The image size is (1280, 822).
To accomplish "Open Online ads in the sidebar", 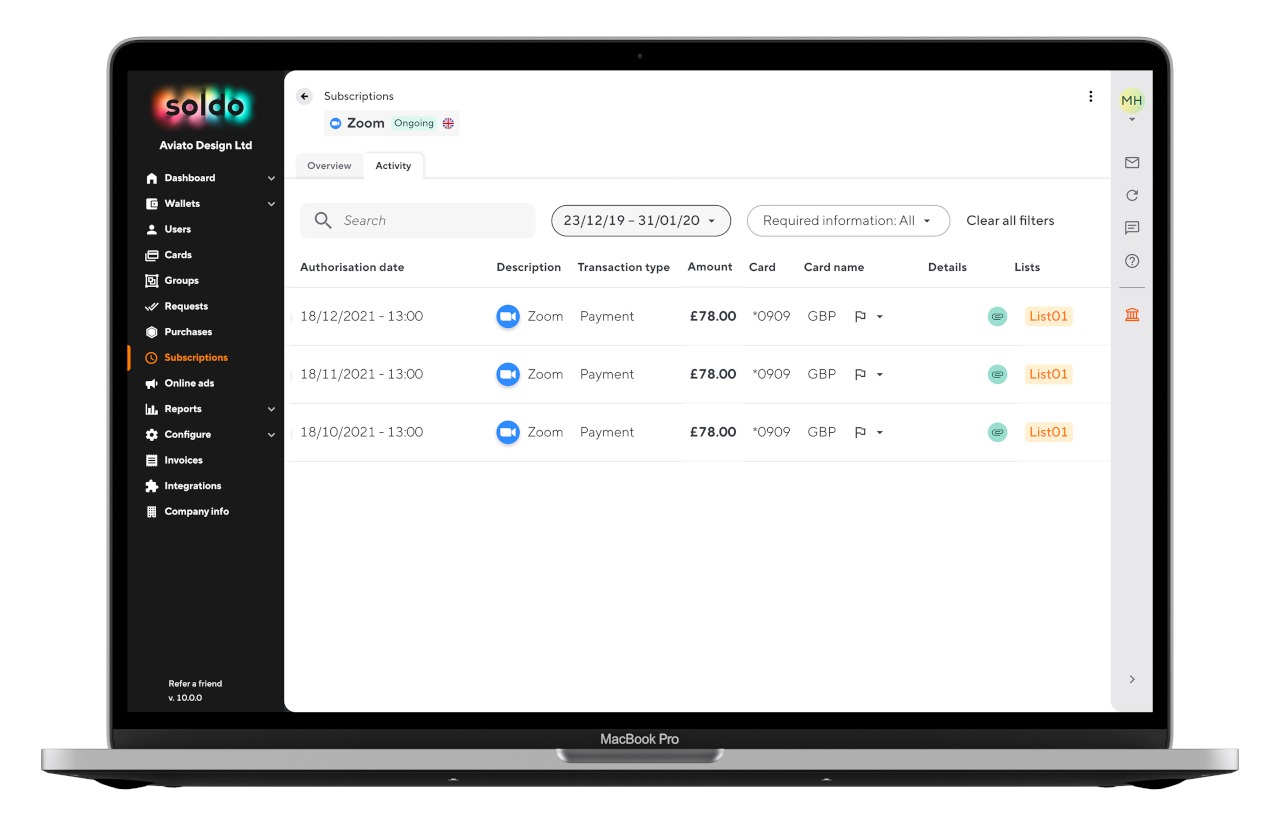I will pyautogui.click(x=189, y=383).
